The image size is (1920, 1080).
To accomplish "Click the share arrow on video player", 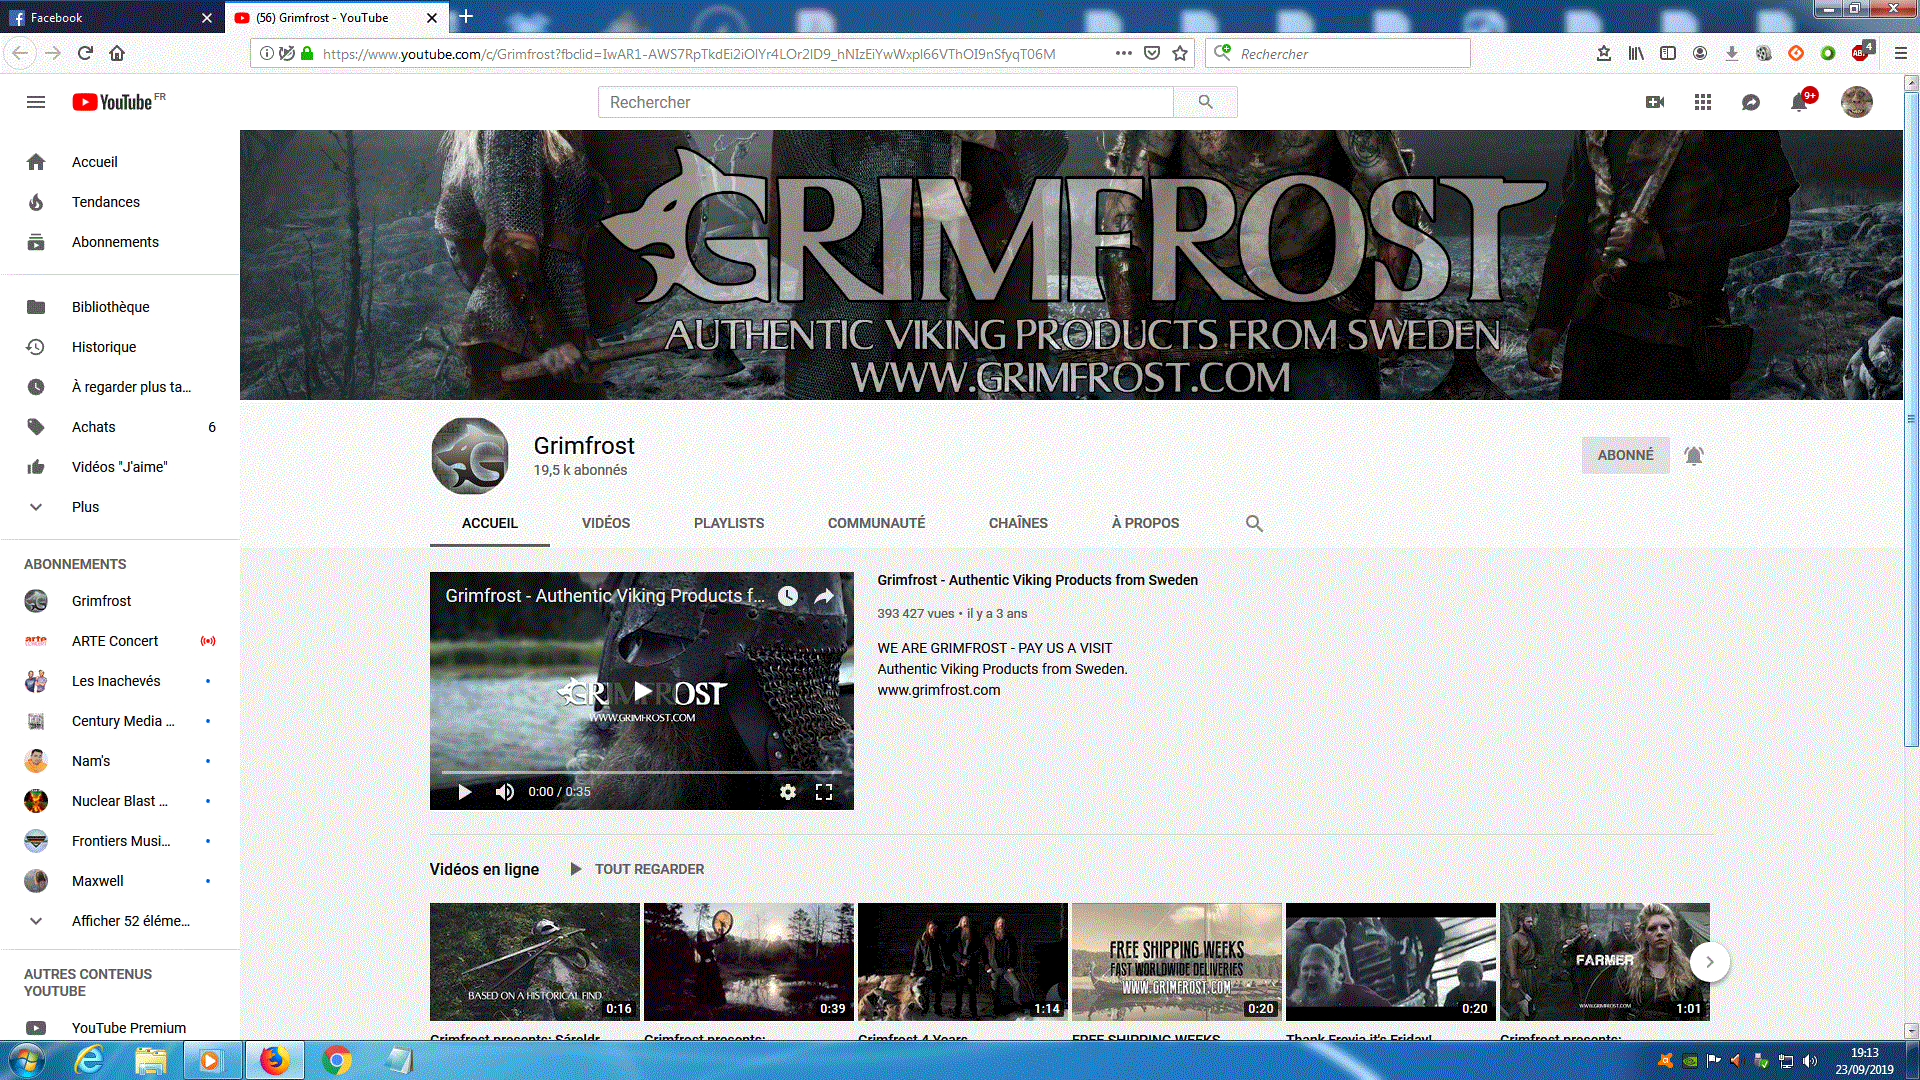I will tap(824, 596).
